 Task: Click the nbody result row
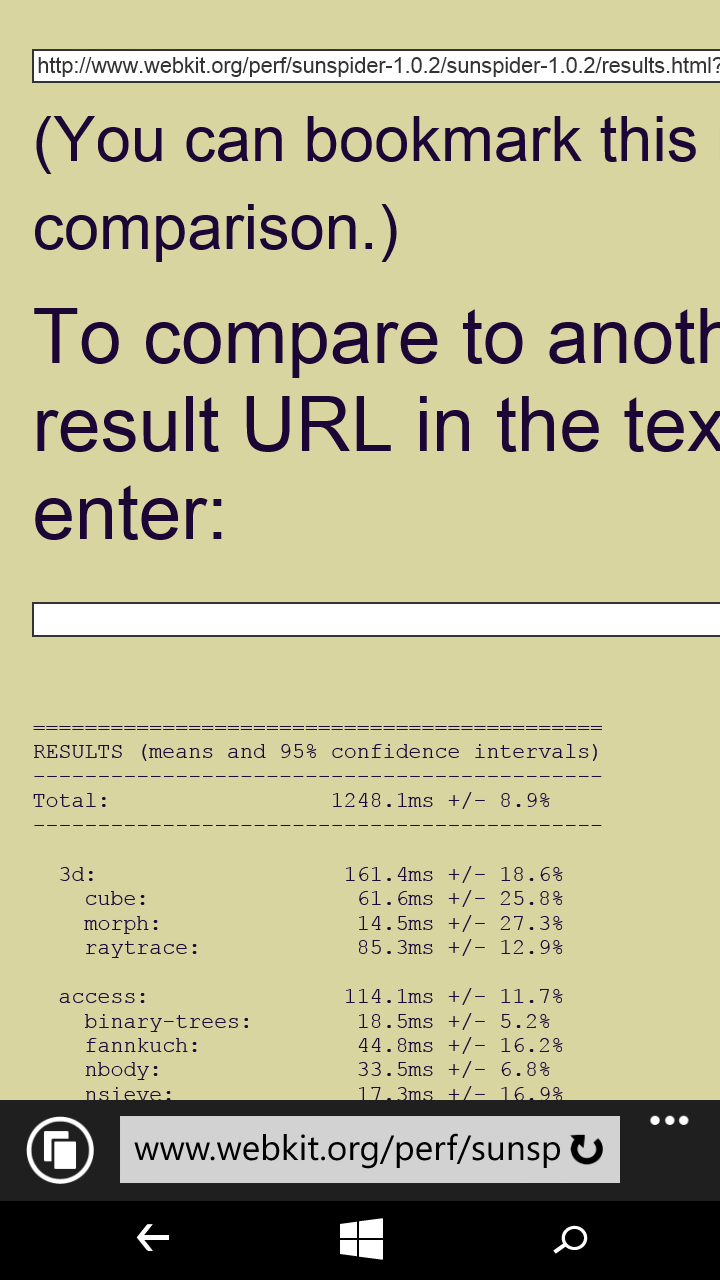pos(317,1070)
